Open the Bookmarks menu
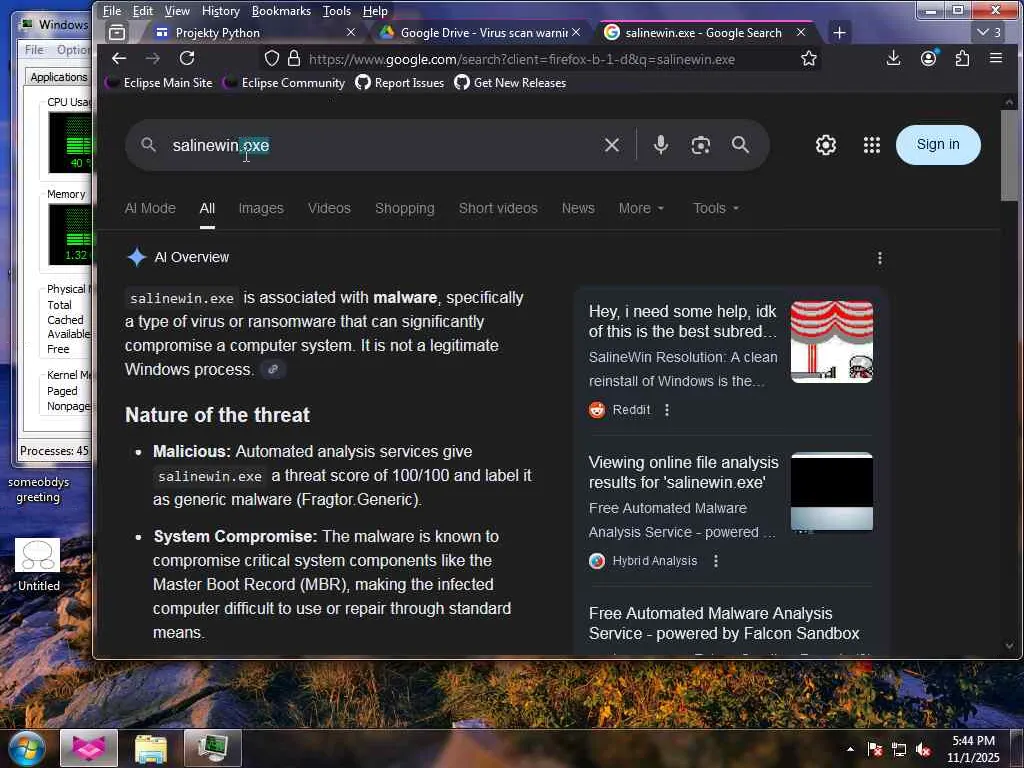Viewport: 1024px width, 768px height. (281, 10)
